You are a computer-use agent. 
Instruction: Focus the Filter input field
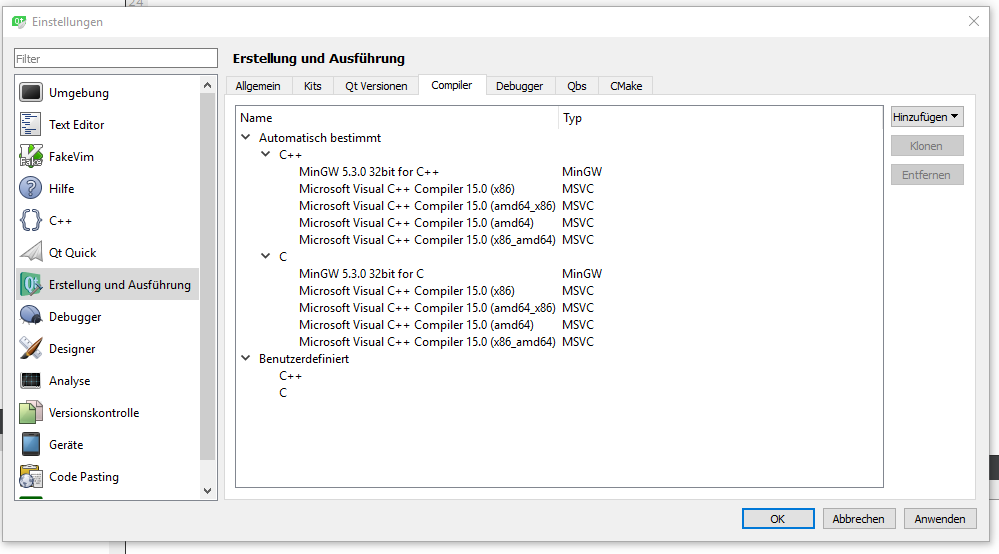(116, 59)
